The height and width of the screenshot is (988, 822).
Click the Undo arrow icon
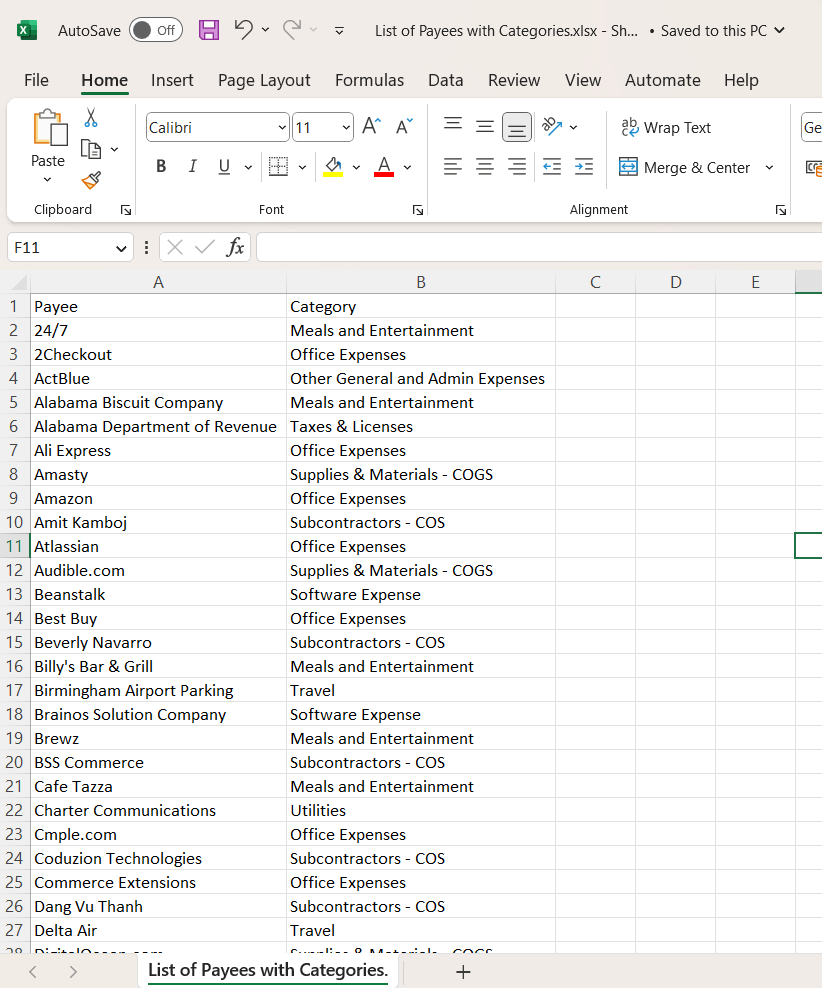[243, 29]
